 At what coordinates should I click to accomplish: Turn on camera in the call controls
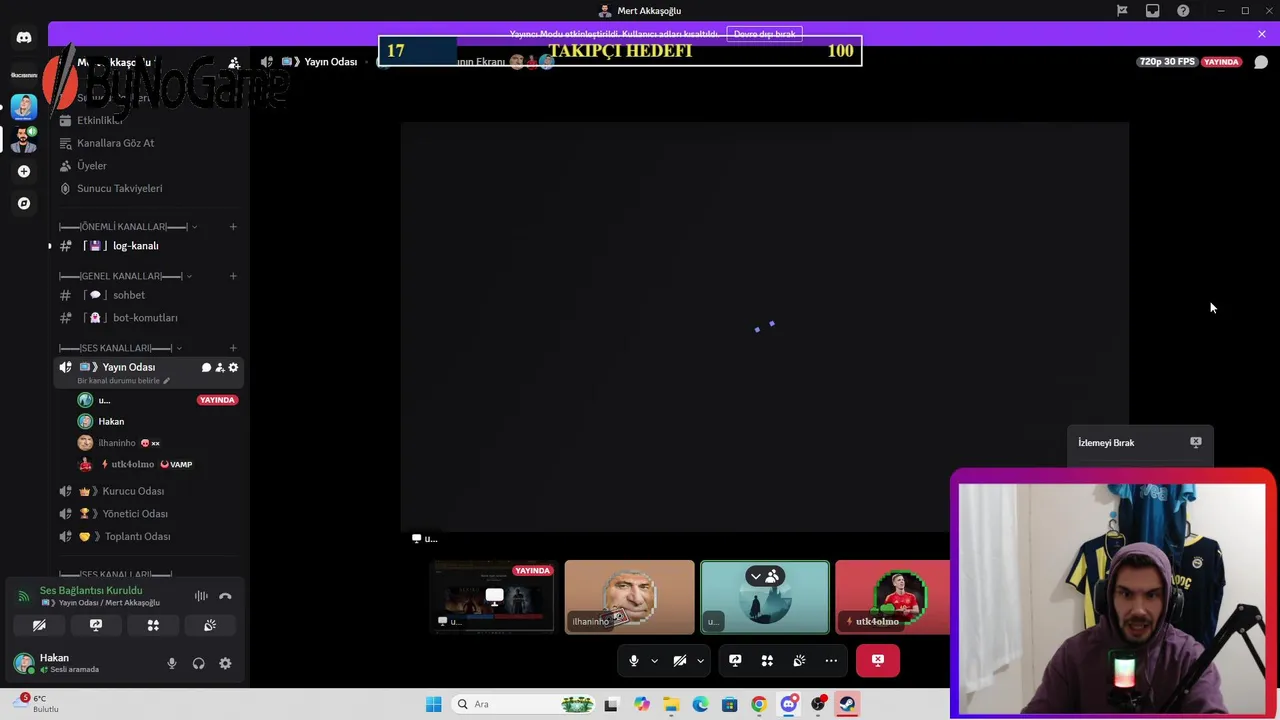[680, 660]
